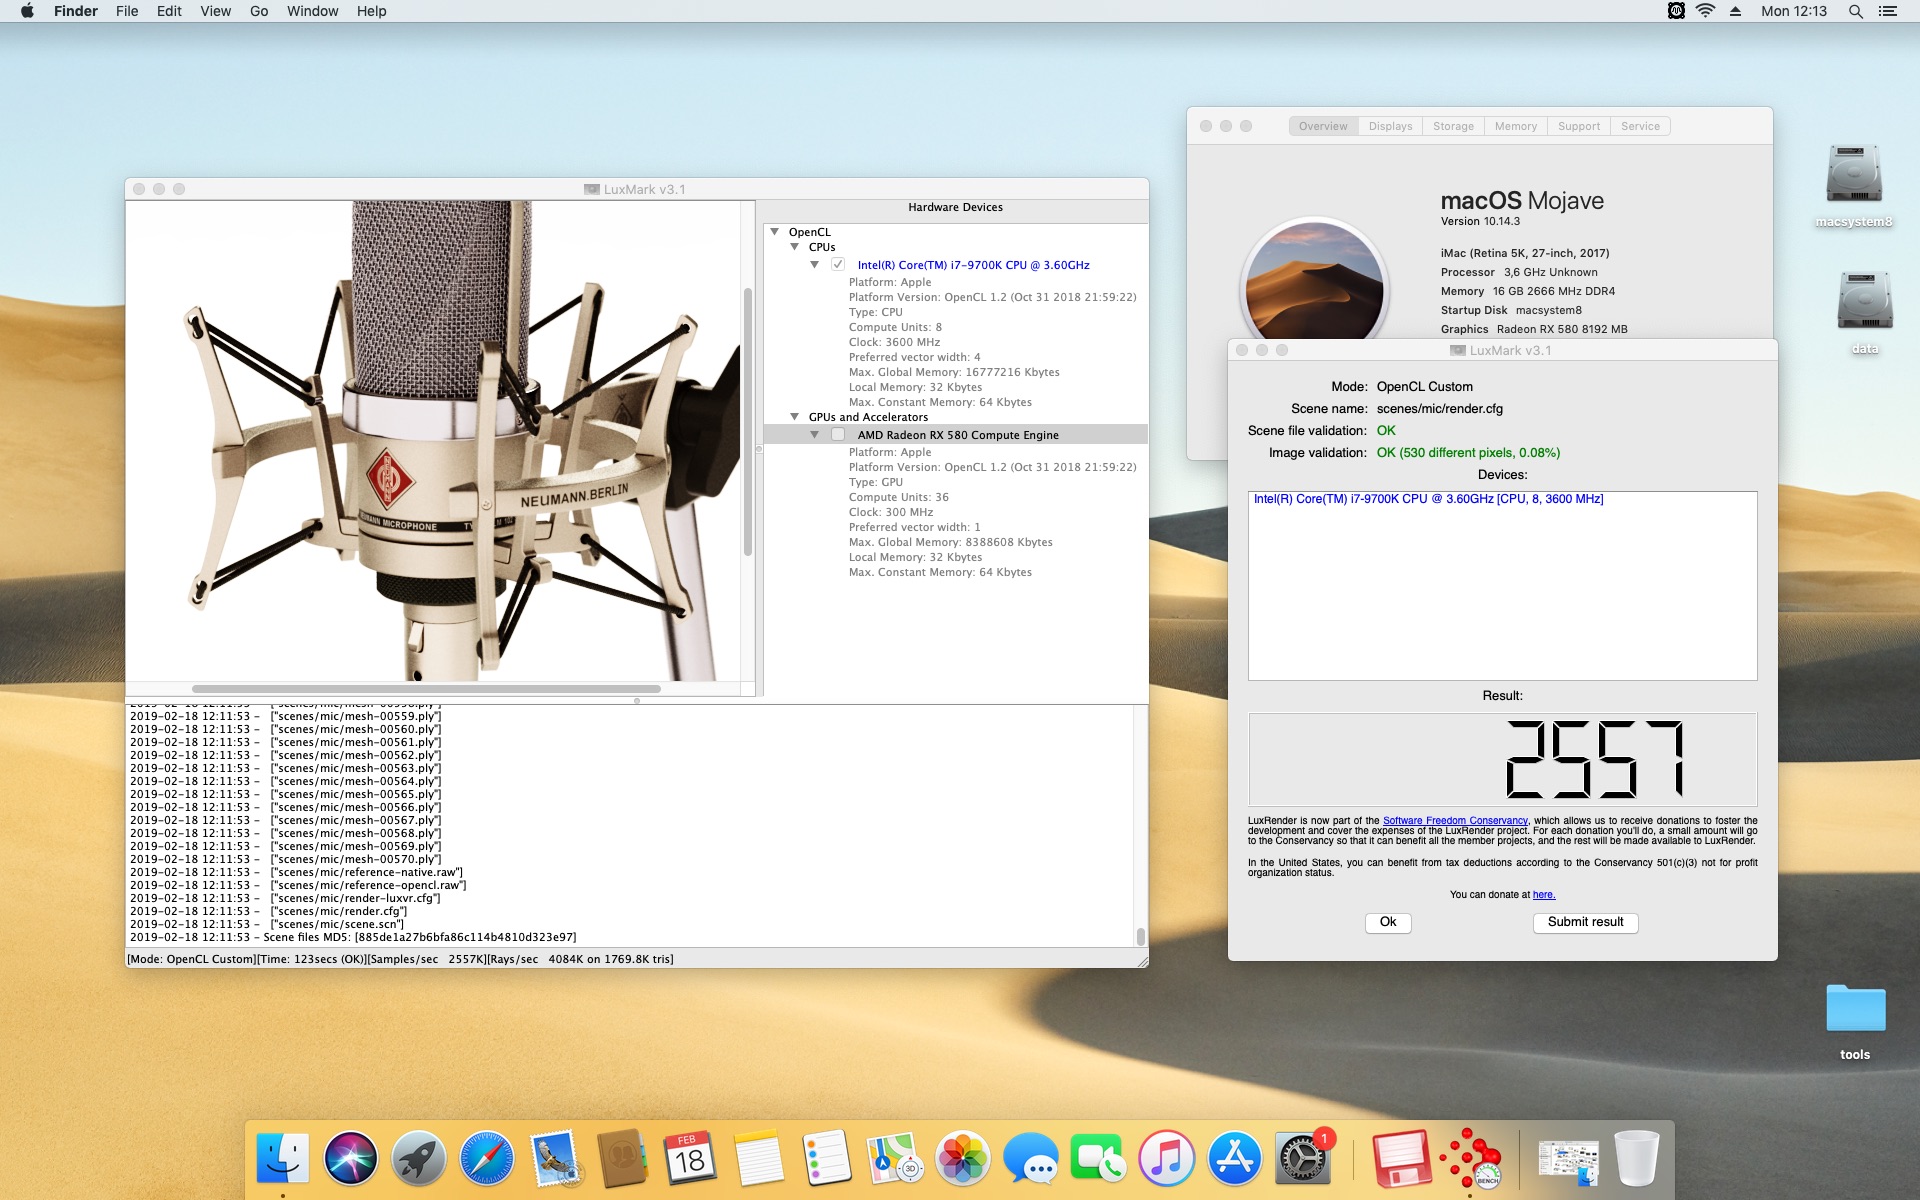This screenshot has width=1920, height=1200.
Task: Collapse the GPUs and Accelerators group
Action: click(795, 417)
